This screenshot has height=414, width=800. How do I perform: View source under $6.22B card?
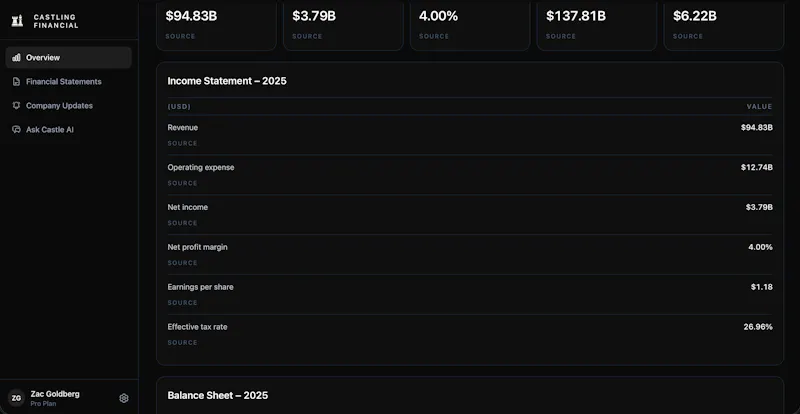pos(688,36)
